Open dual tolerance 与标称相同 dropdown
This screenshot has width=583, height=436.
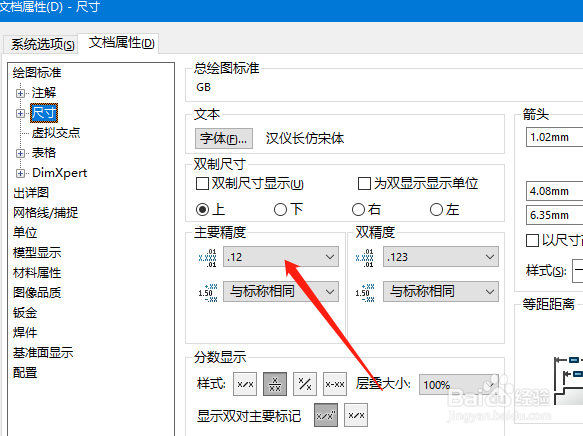click(441, 291)
